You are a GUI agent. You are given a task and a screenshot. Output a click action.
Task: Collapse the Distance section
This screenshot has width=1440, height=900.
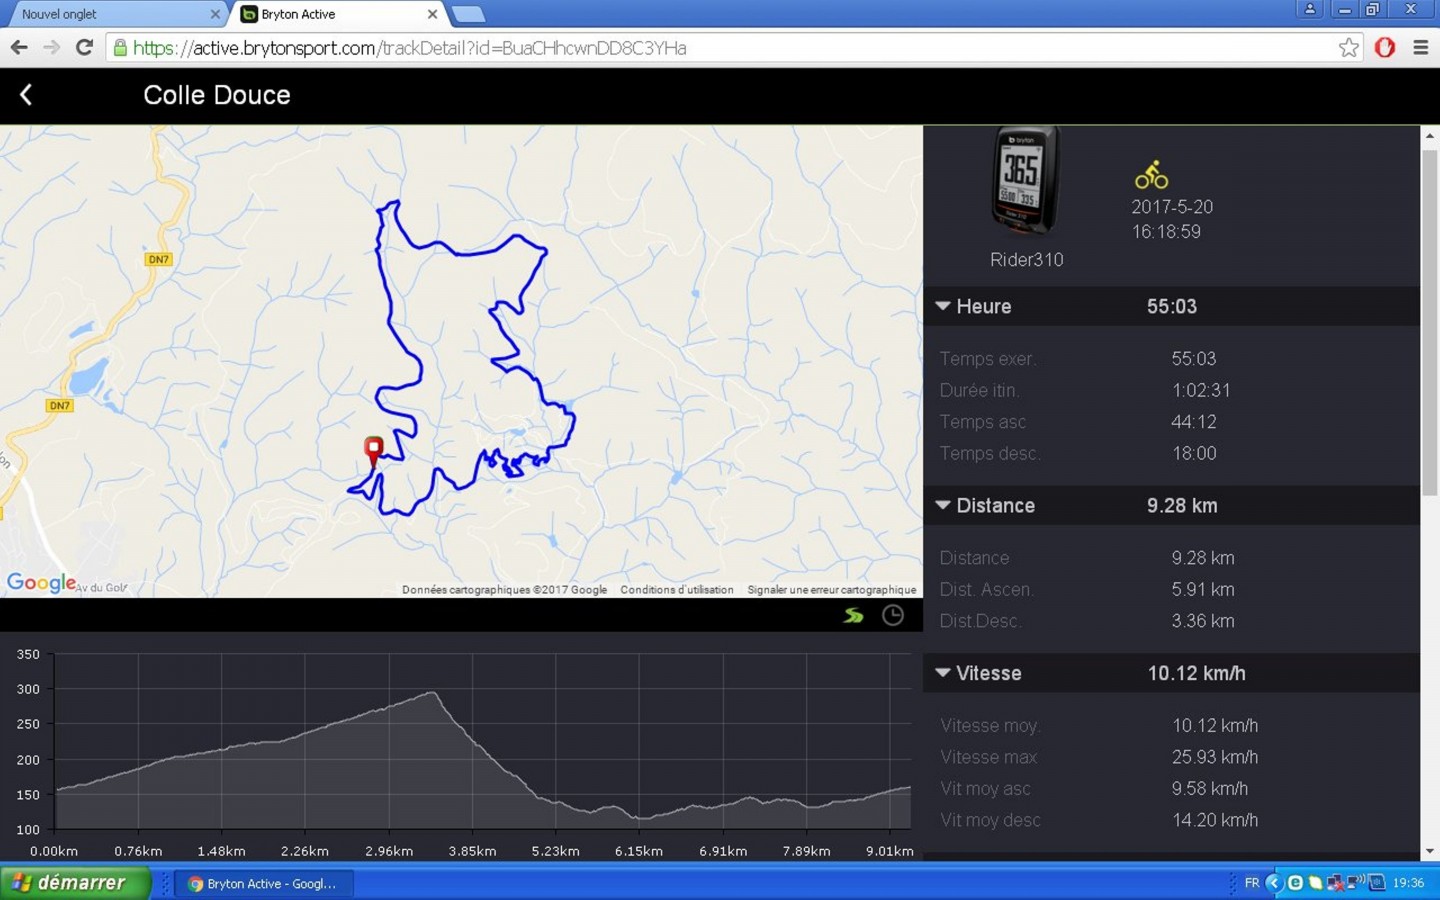pos(943,505)
